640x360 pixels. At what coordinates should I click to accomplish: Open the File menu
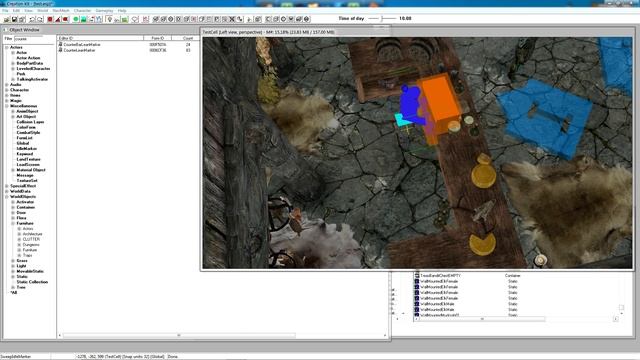click(x=5, y=11)
